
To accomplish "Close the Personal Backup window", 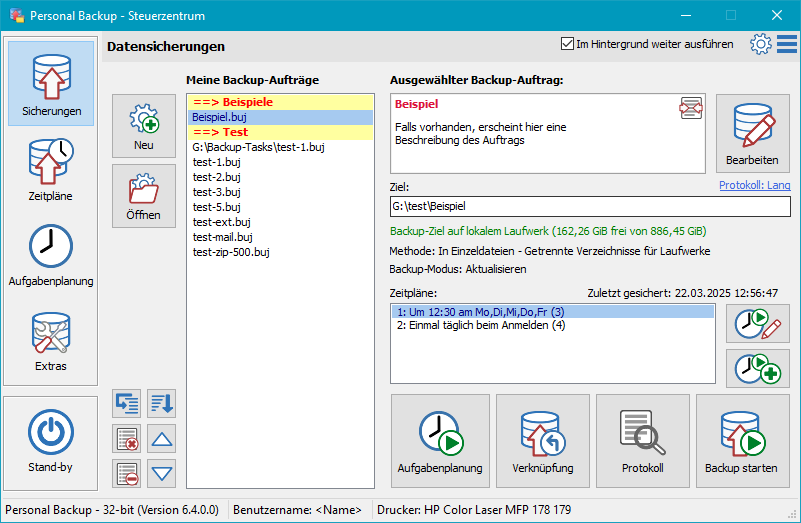I will coord(777,15).
